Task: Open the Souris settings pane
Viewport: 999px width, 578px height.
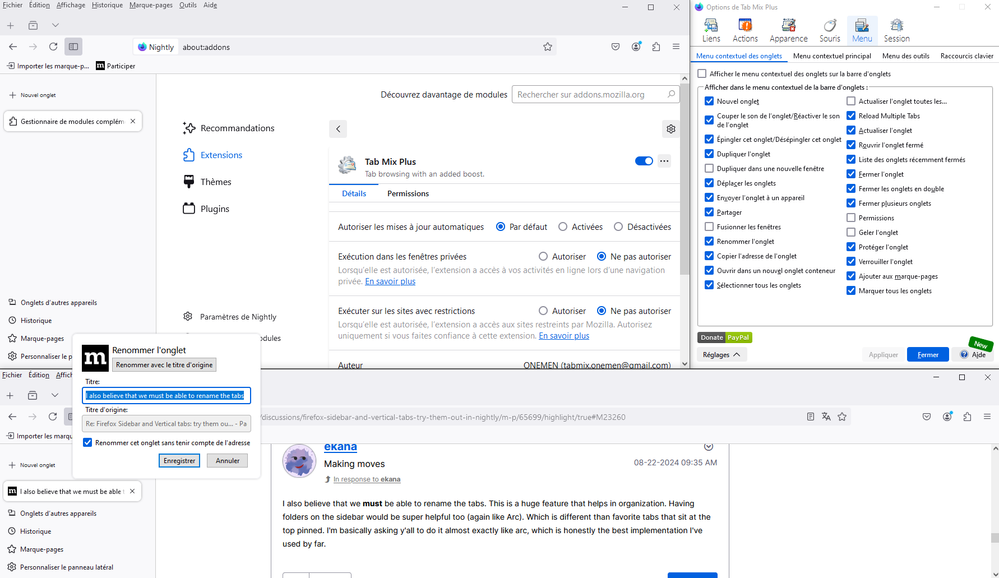Action: coord(829,30)
